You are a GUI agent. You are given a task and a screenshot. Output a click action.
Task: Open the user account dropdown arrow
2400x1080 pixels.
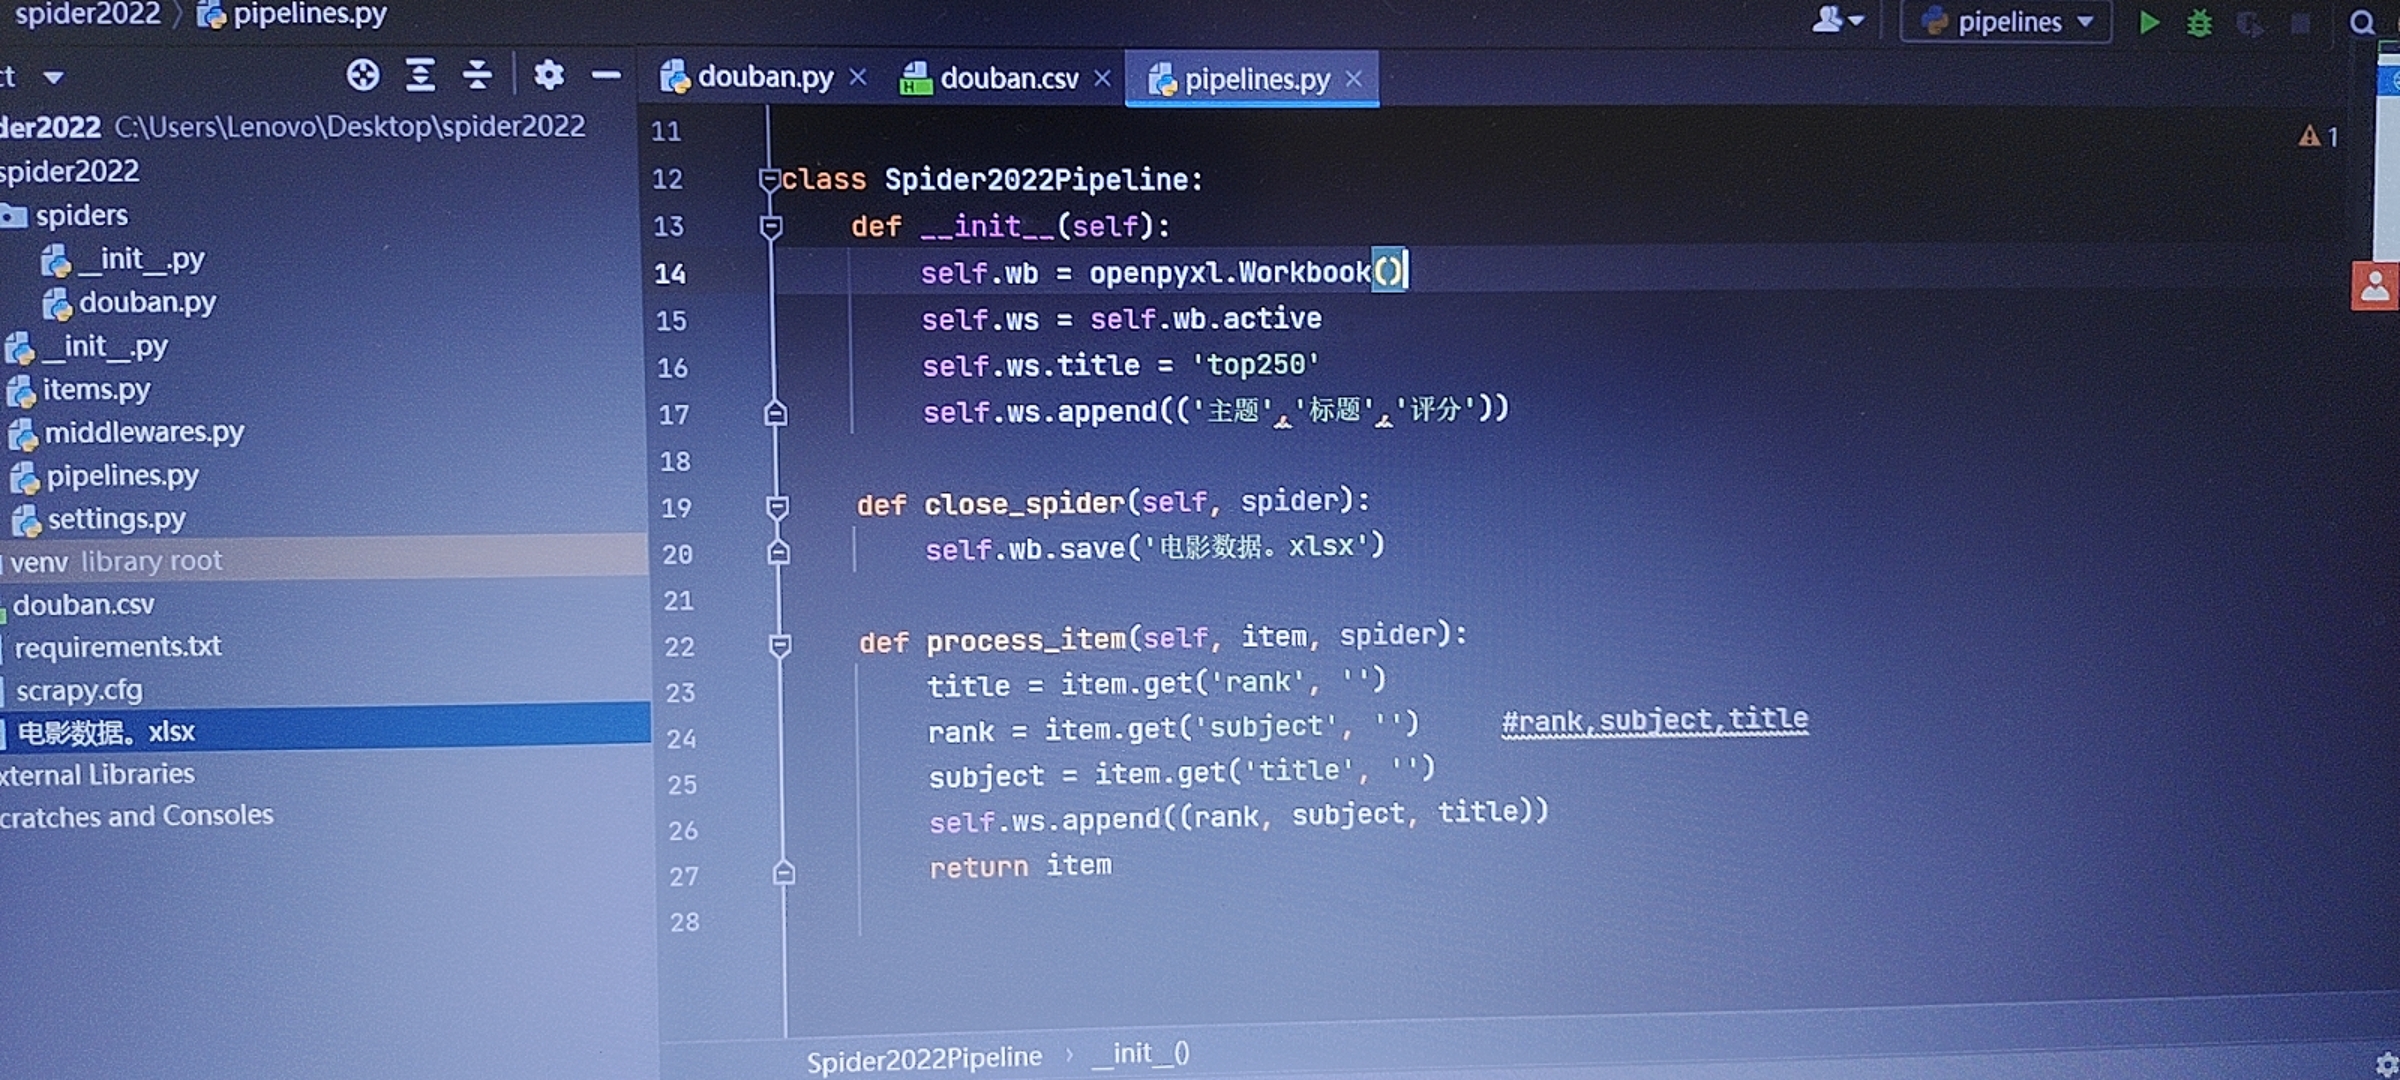[1857, 21]
